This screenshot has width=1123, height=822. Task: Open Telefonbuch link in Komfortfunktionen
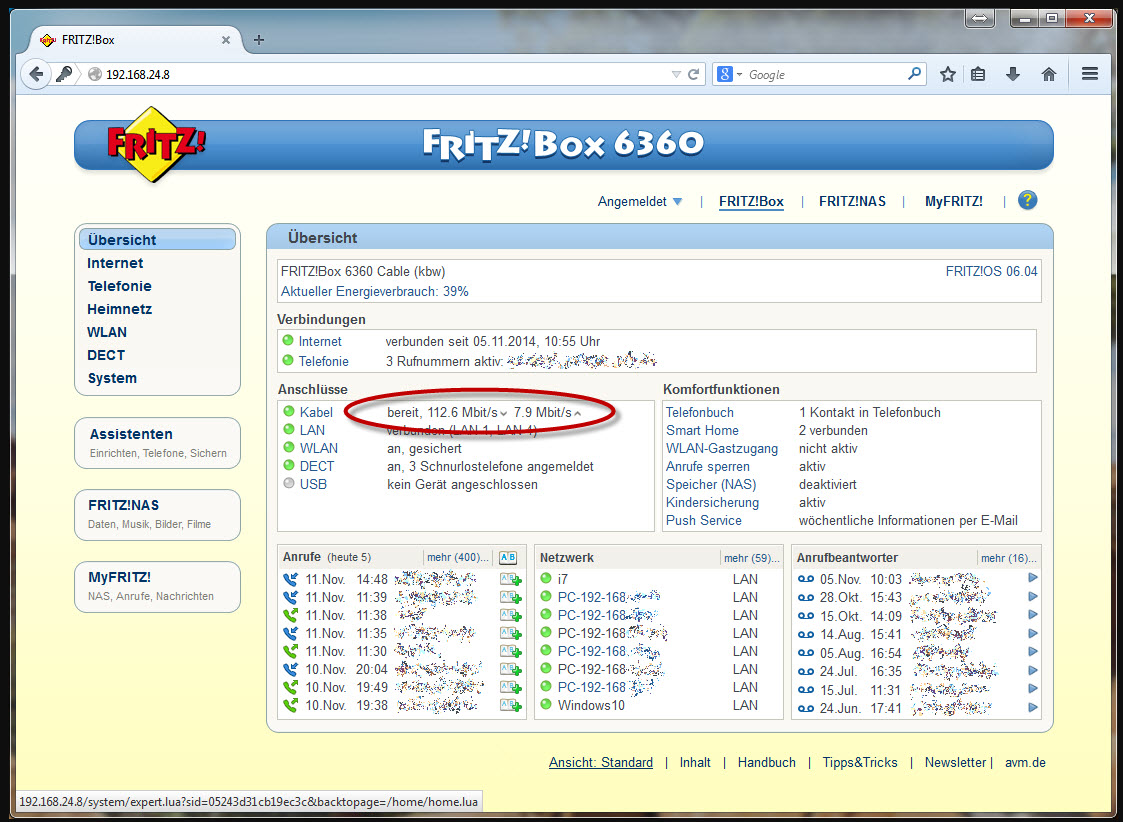point(700,412)
